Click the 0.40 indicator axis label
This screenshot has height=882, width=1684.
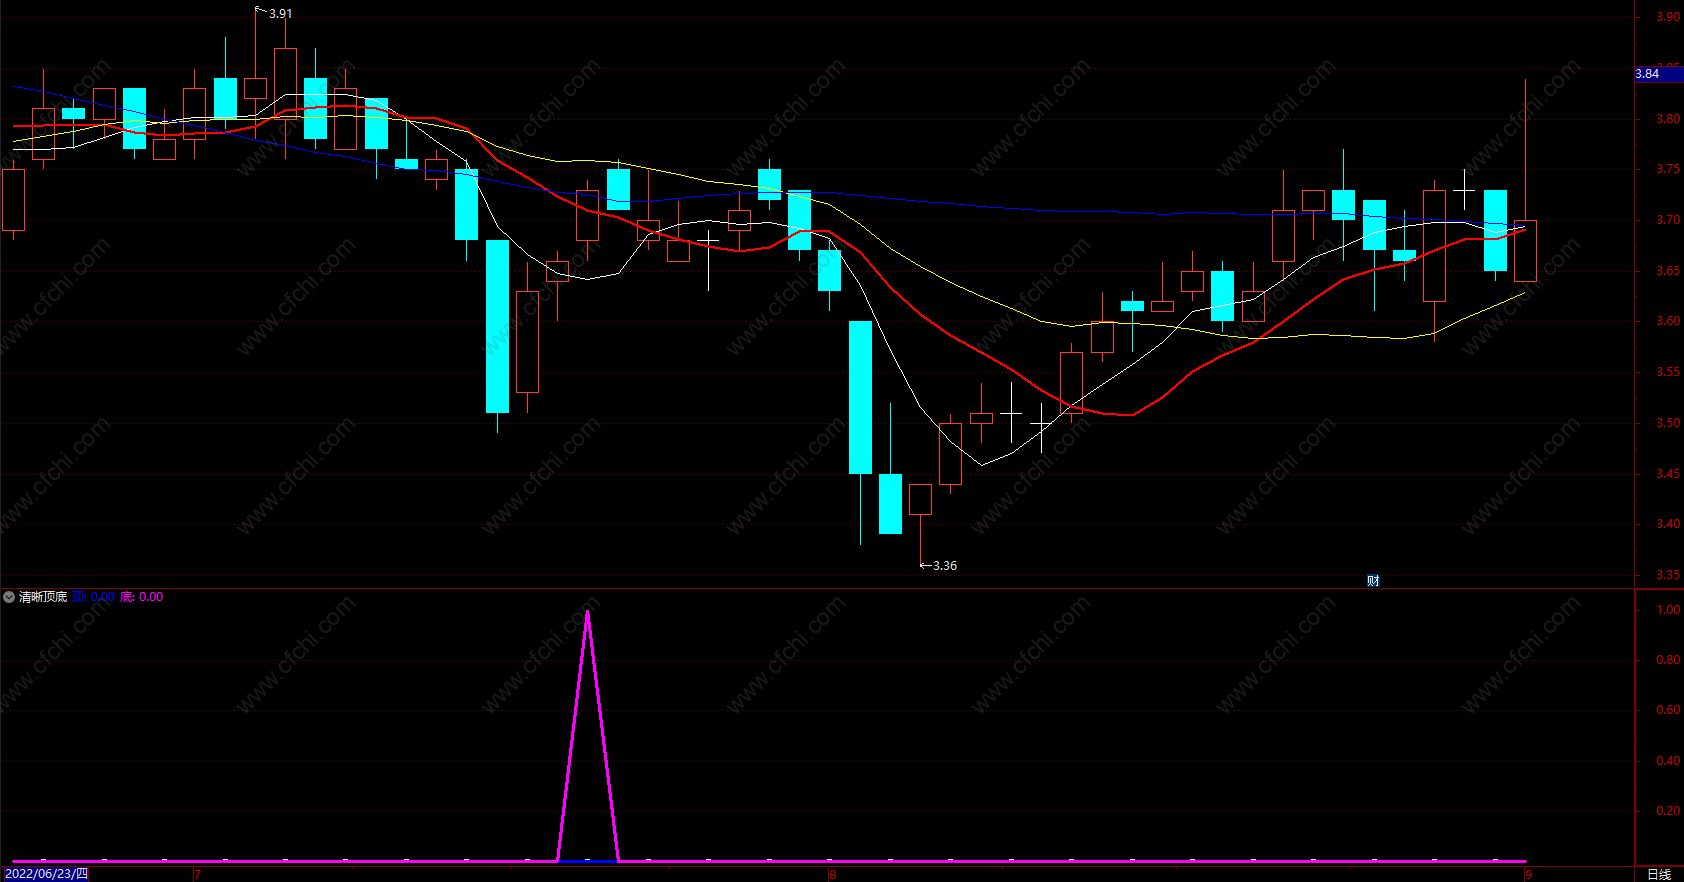[x=1668, y=761]
